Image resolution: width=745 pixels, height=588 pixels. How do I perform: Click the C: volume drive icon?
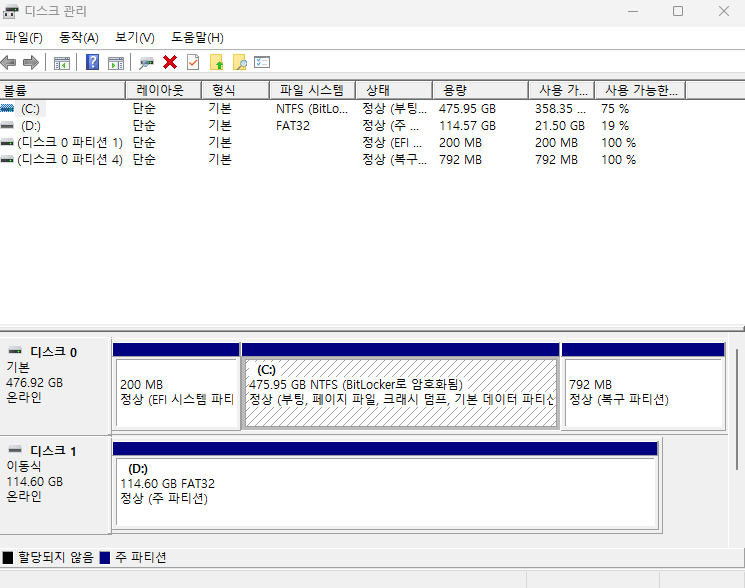click(7, 108)
